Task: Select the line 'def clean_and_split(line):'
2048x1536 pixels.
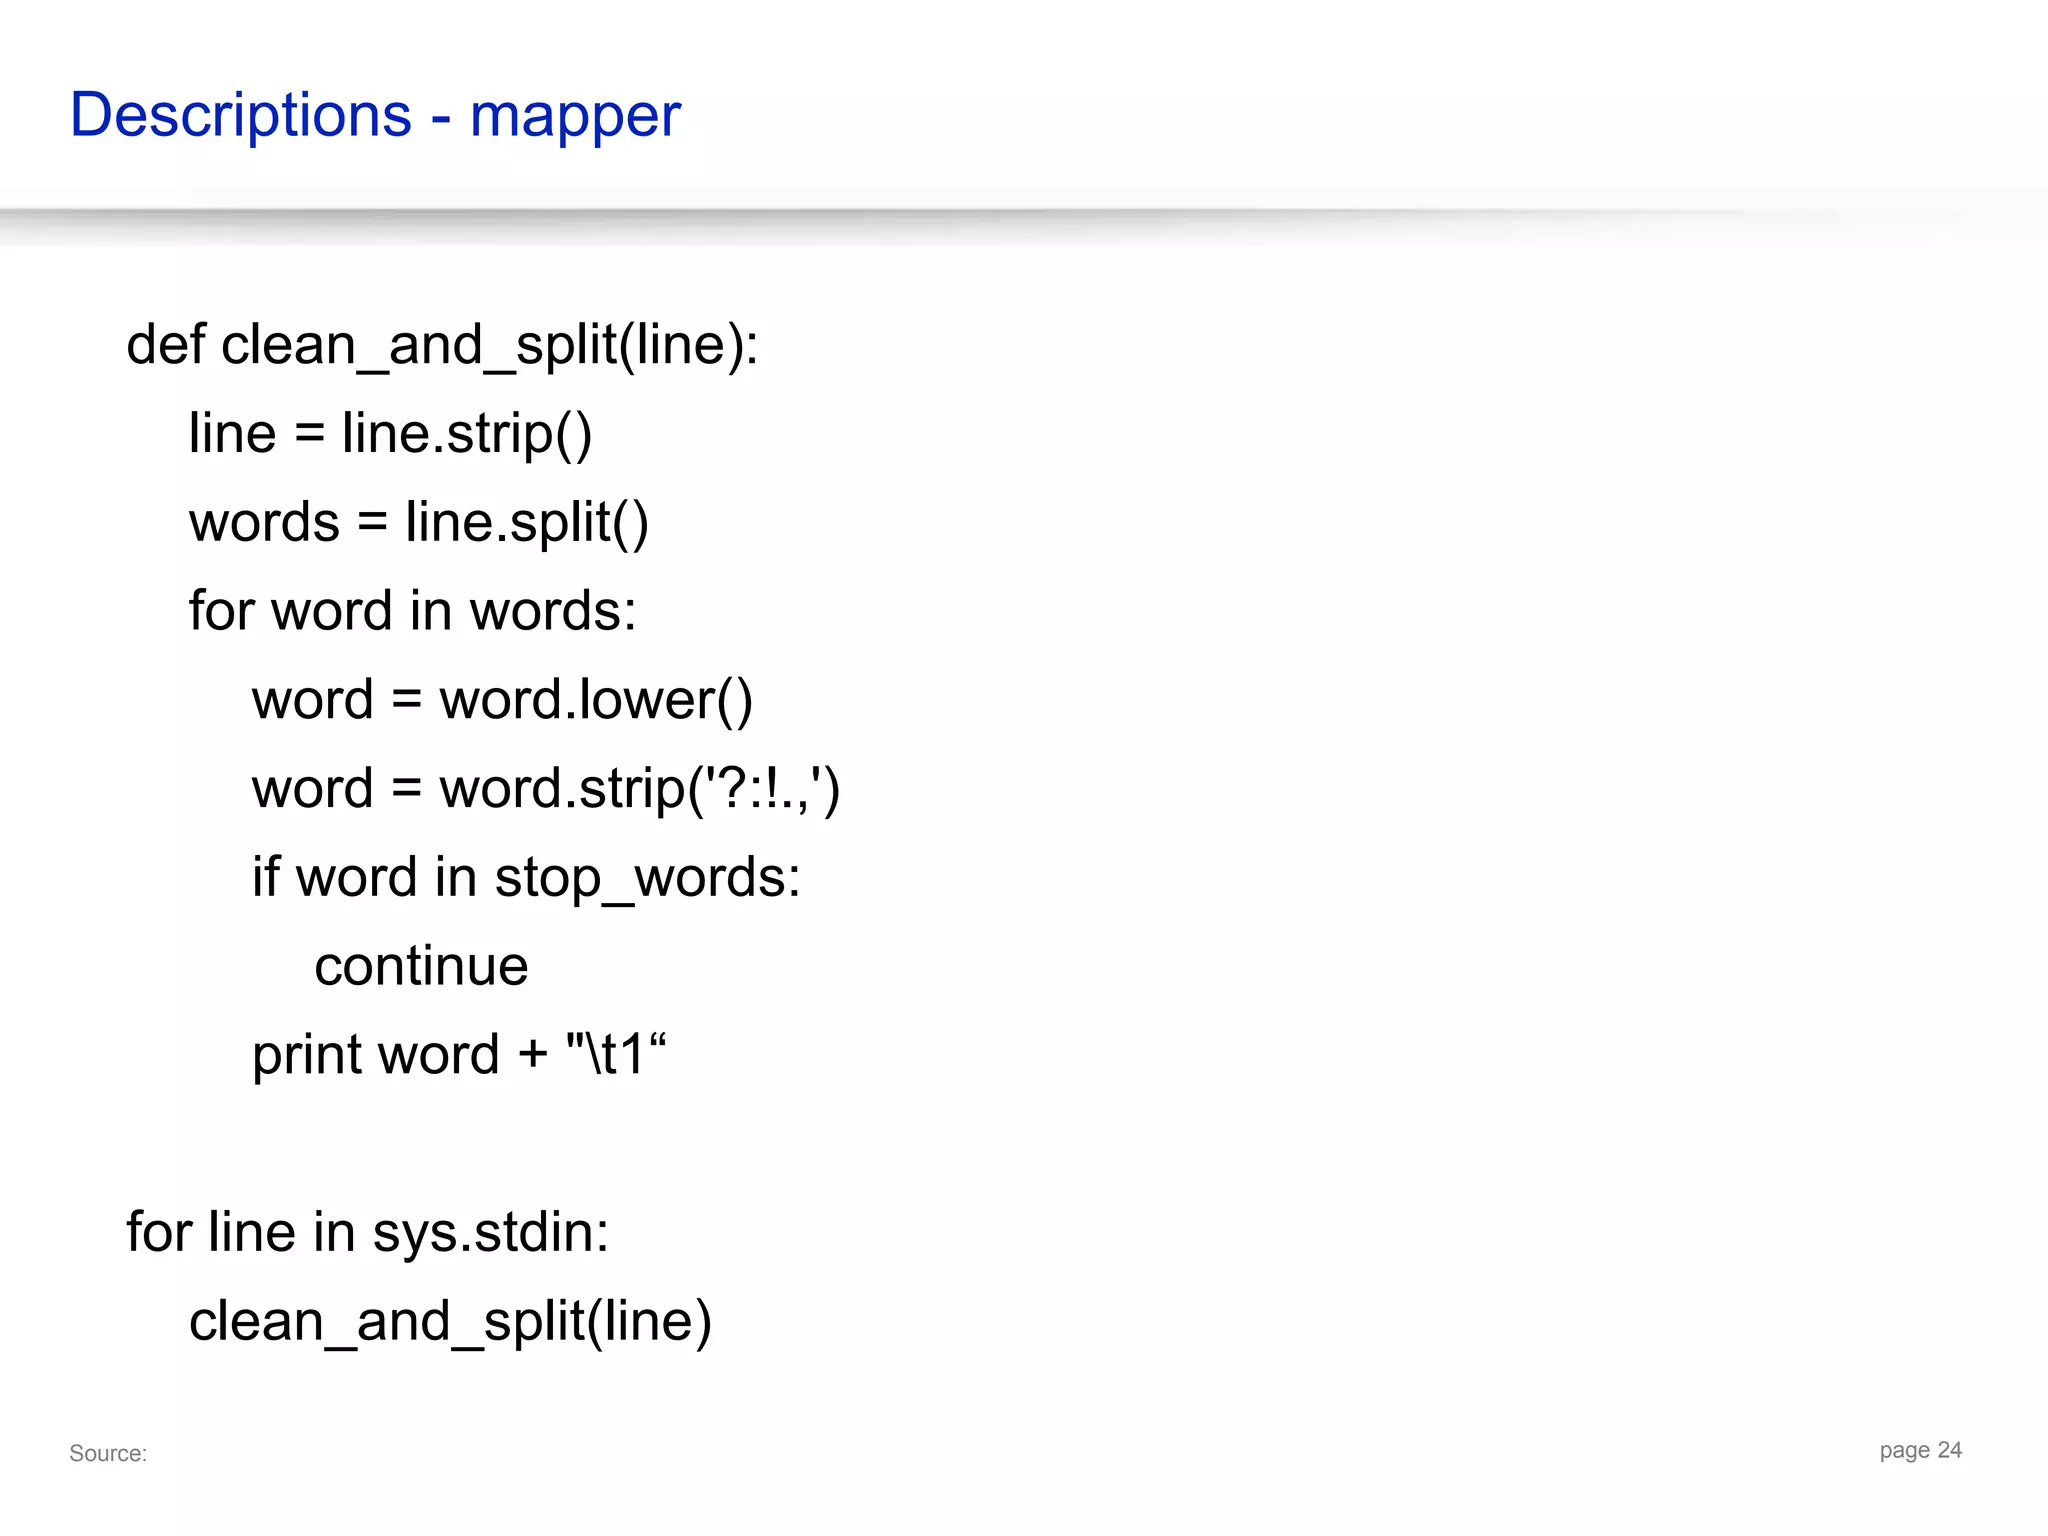Action: coord(442,346)
